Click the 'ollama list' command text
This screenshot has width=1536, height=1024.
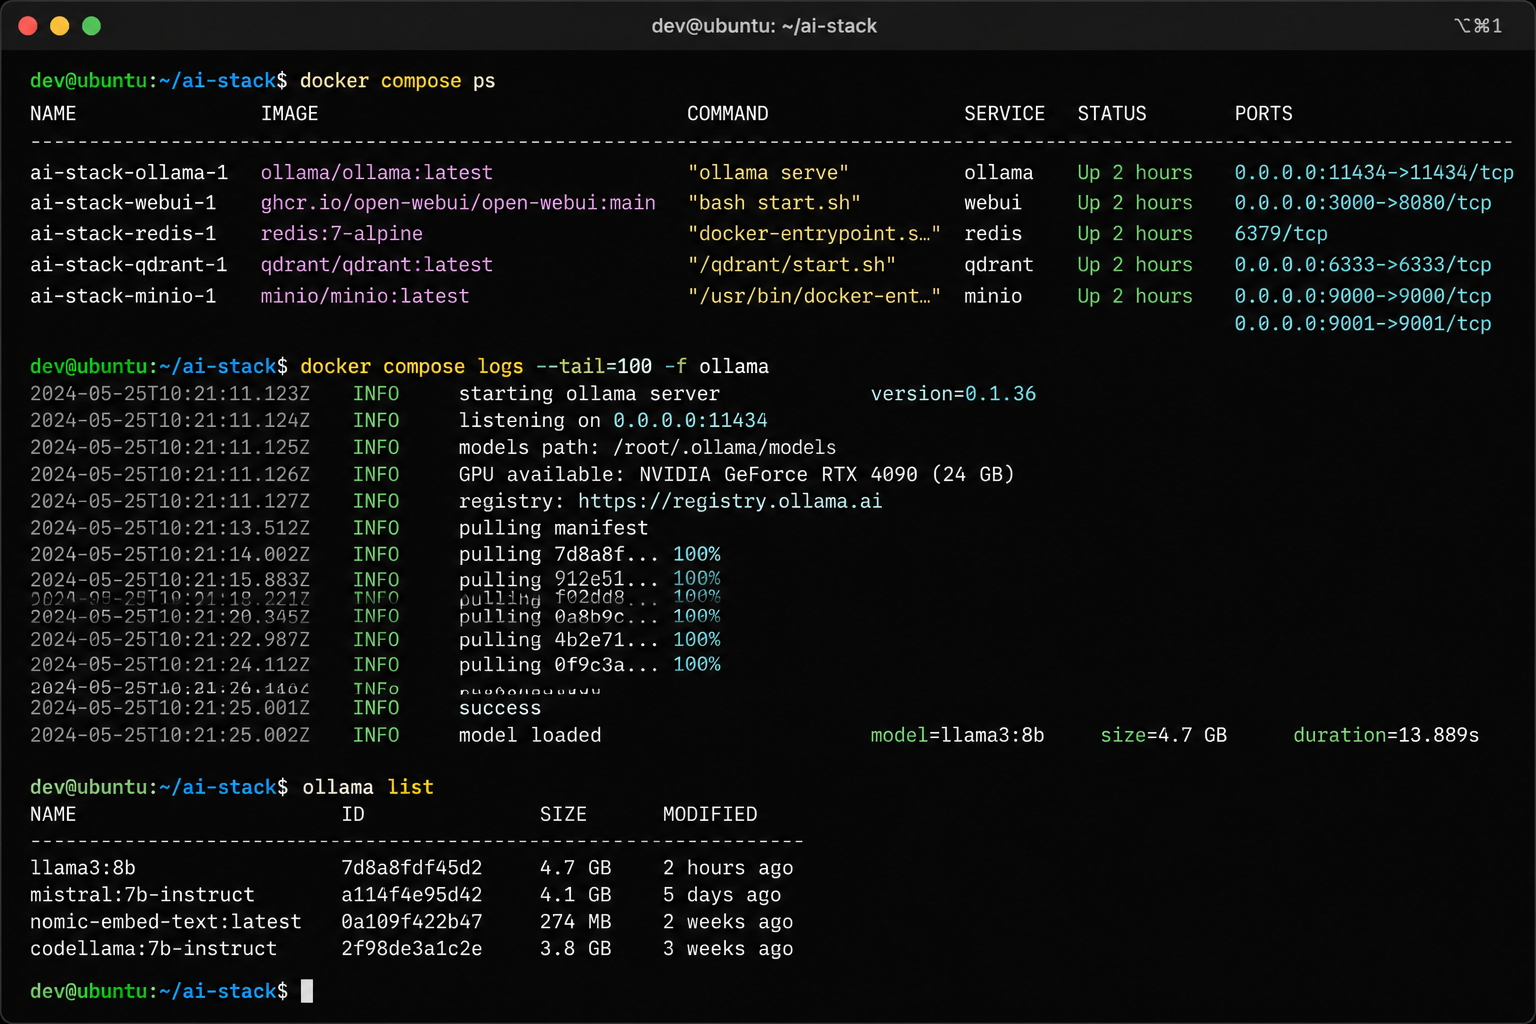pos(368,788)
